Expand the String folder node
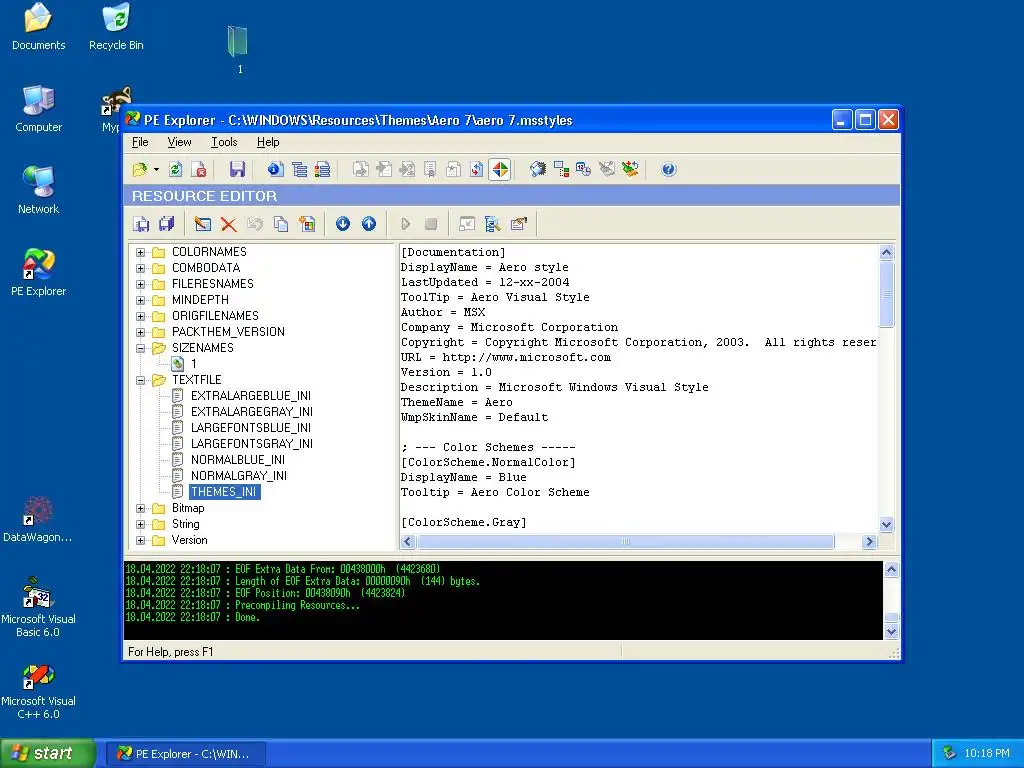This screenshot has width=1024, height=768. (x=140, y=524)
